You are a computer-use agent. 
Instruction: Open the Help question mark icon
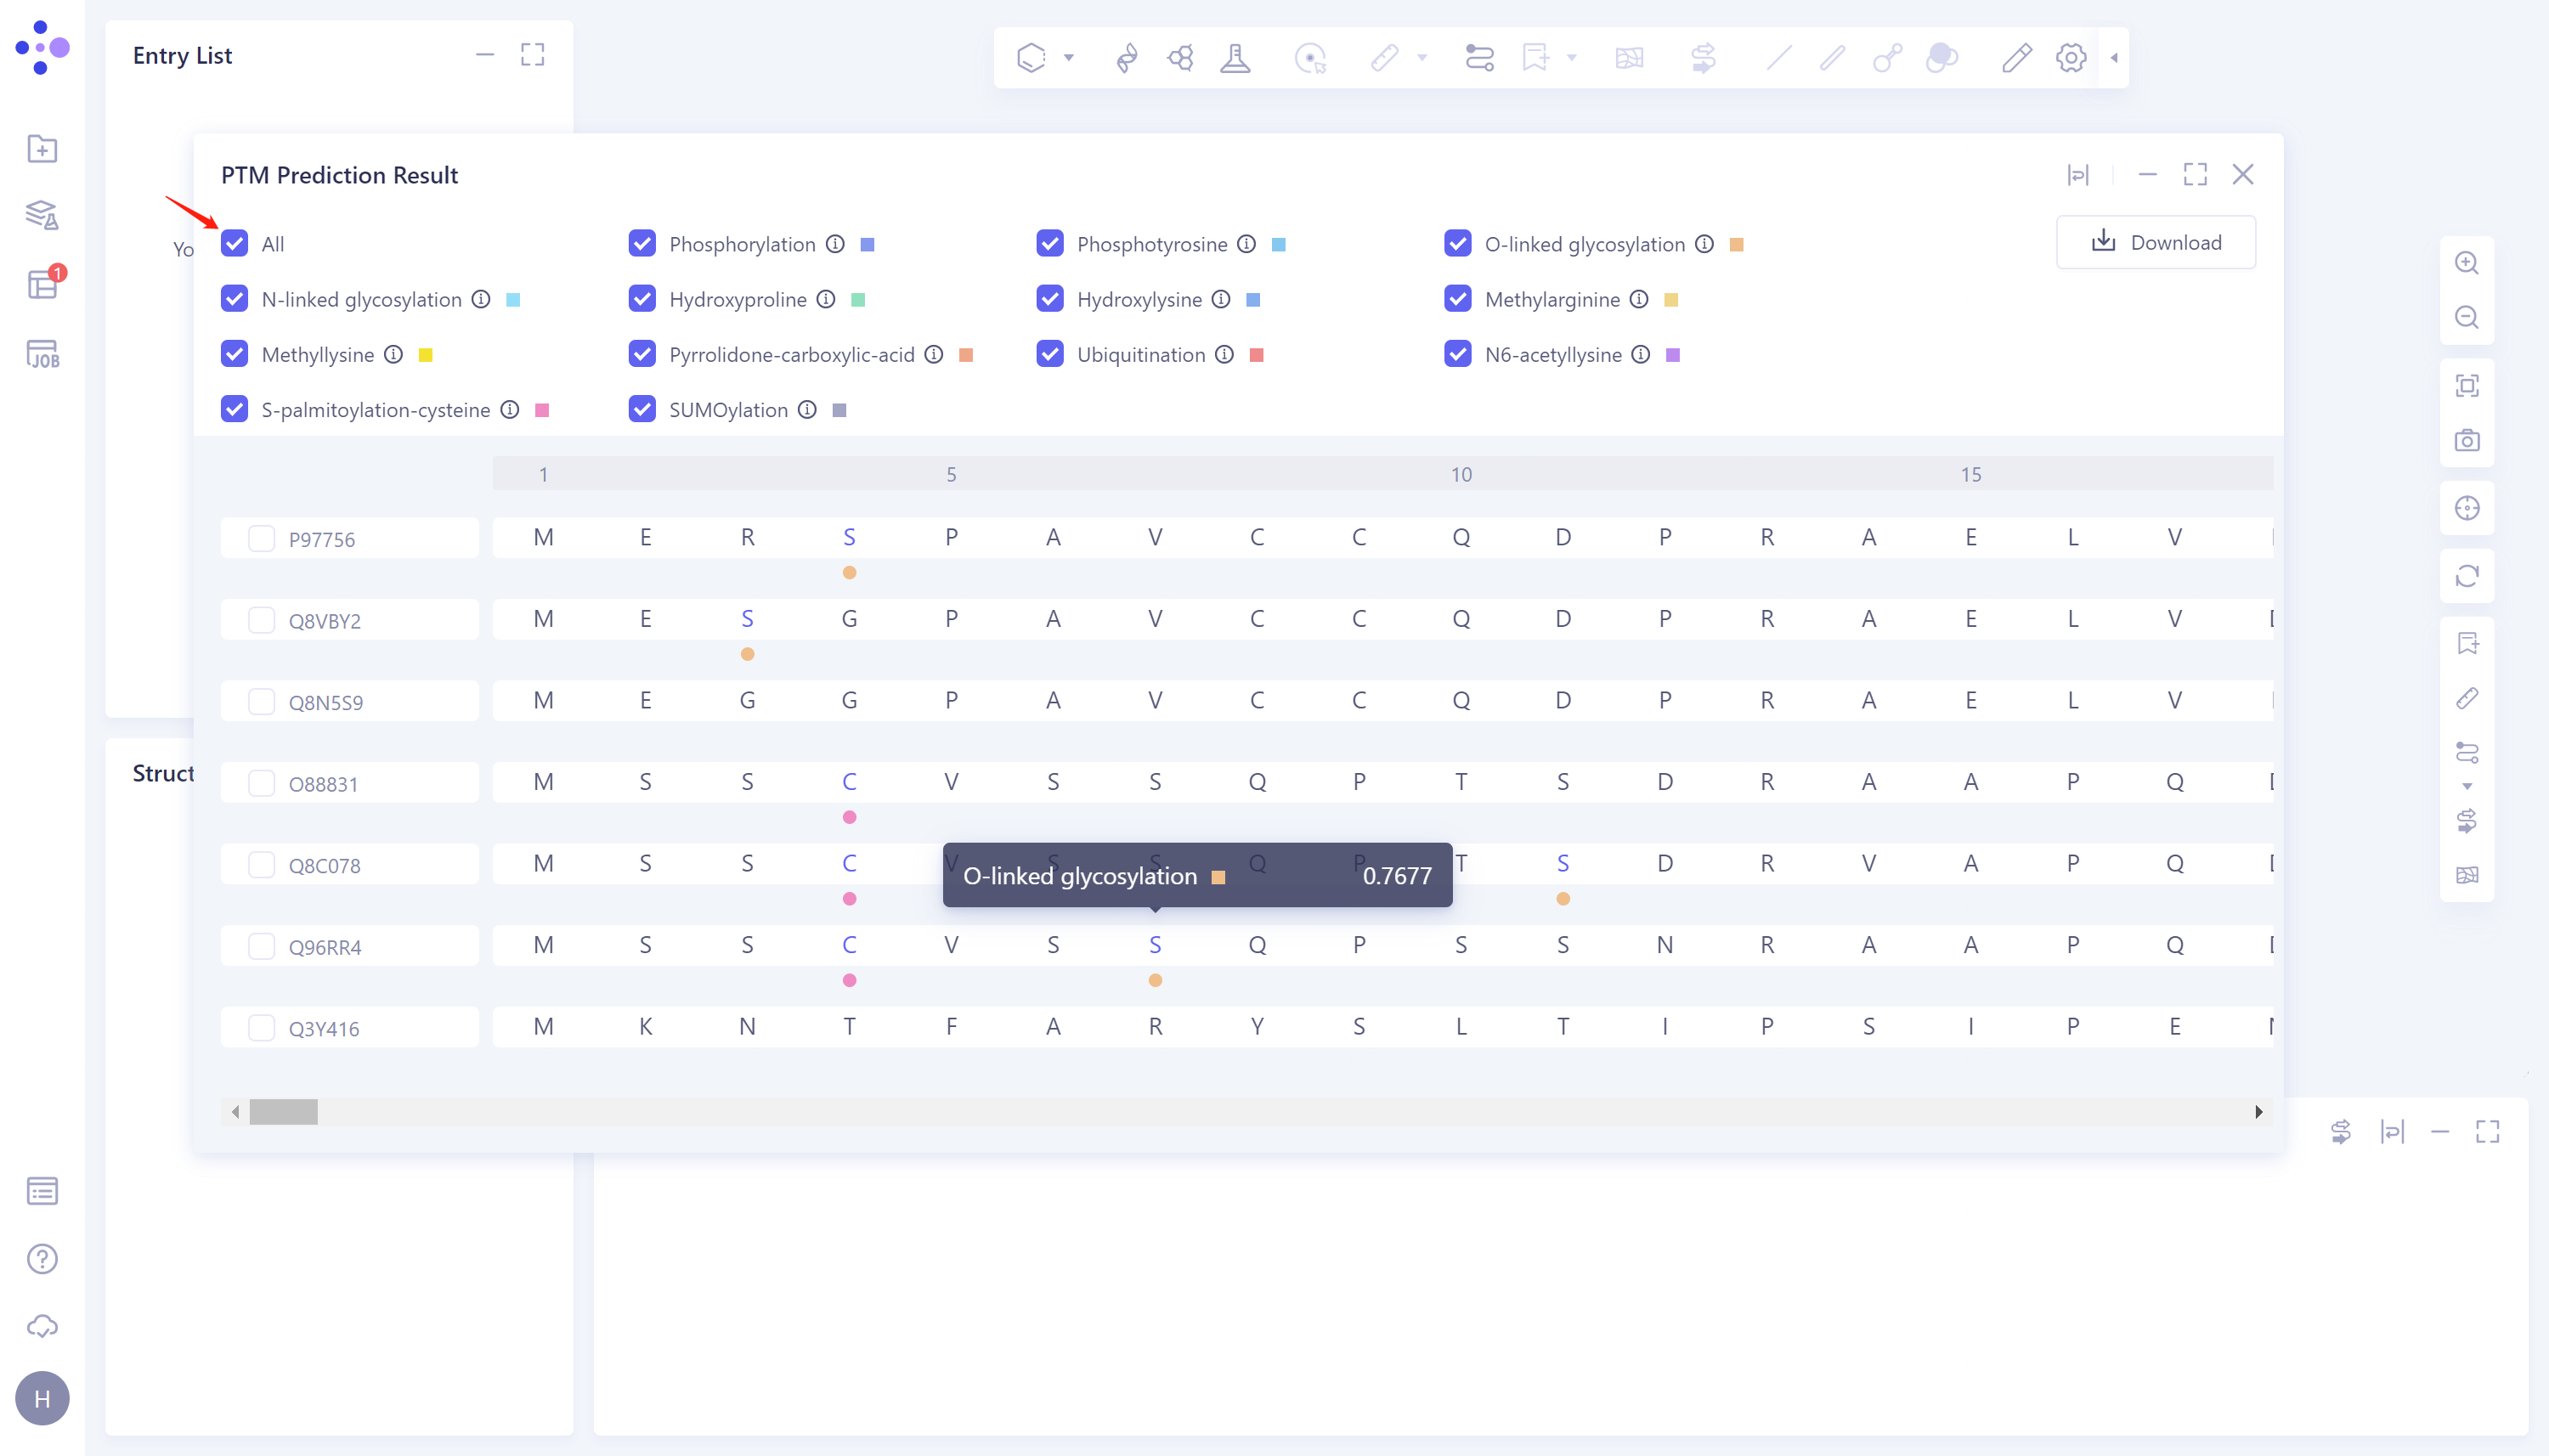click(x=42, y=1258)
